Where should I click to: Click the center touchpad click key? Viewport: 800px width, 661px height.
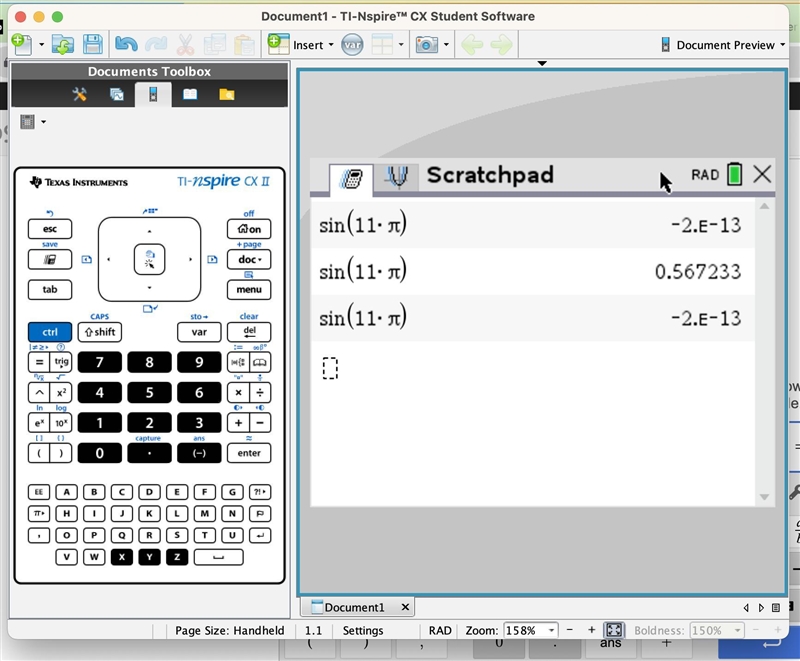(149, 259)
